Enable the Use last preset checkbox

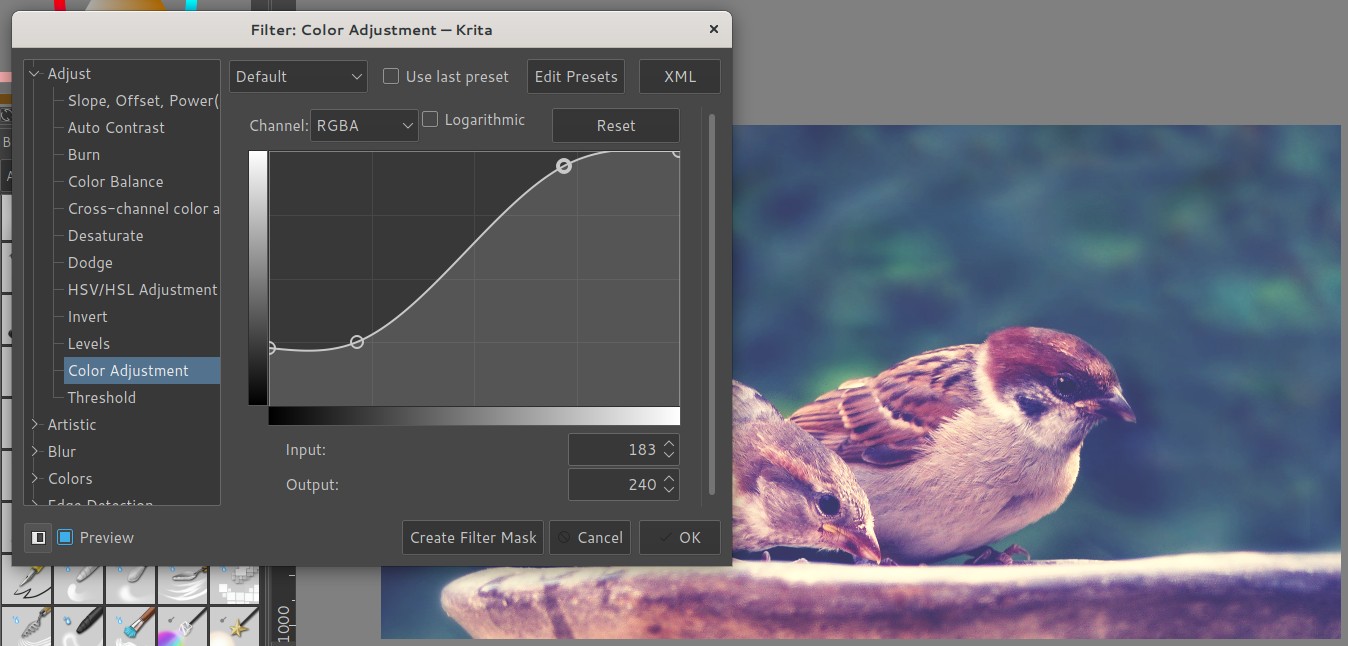(x=390, y=76)
